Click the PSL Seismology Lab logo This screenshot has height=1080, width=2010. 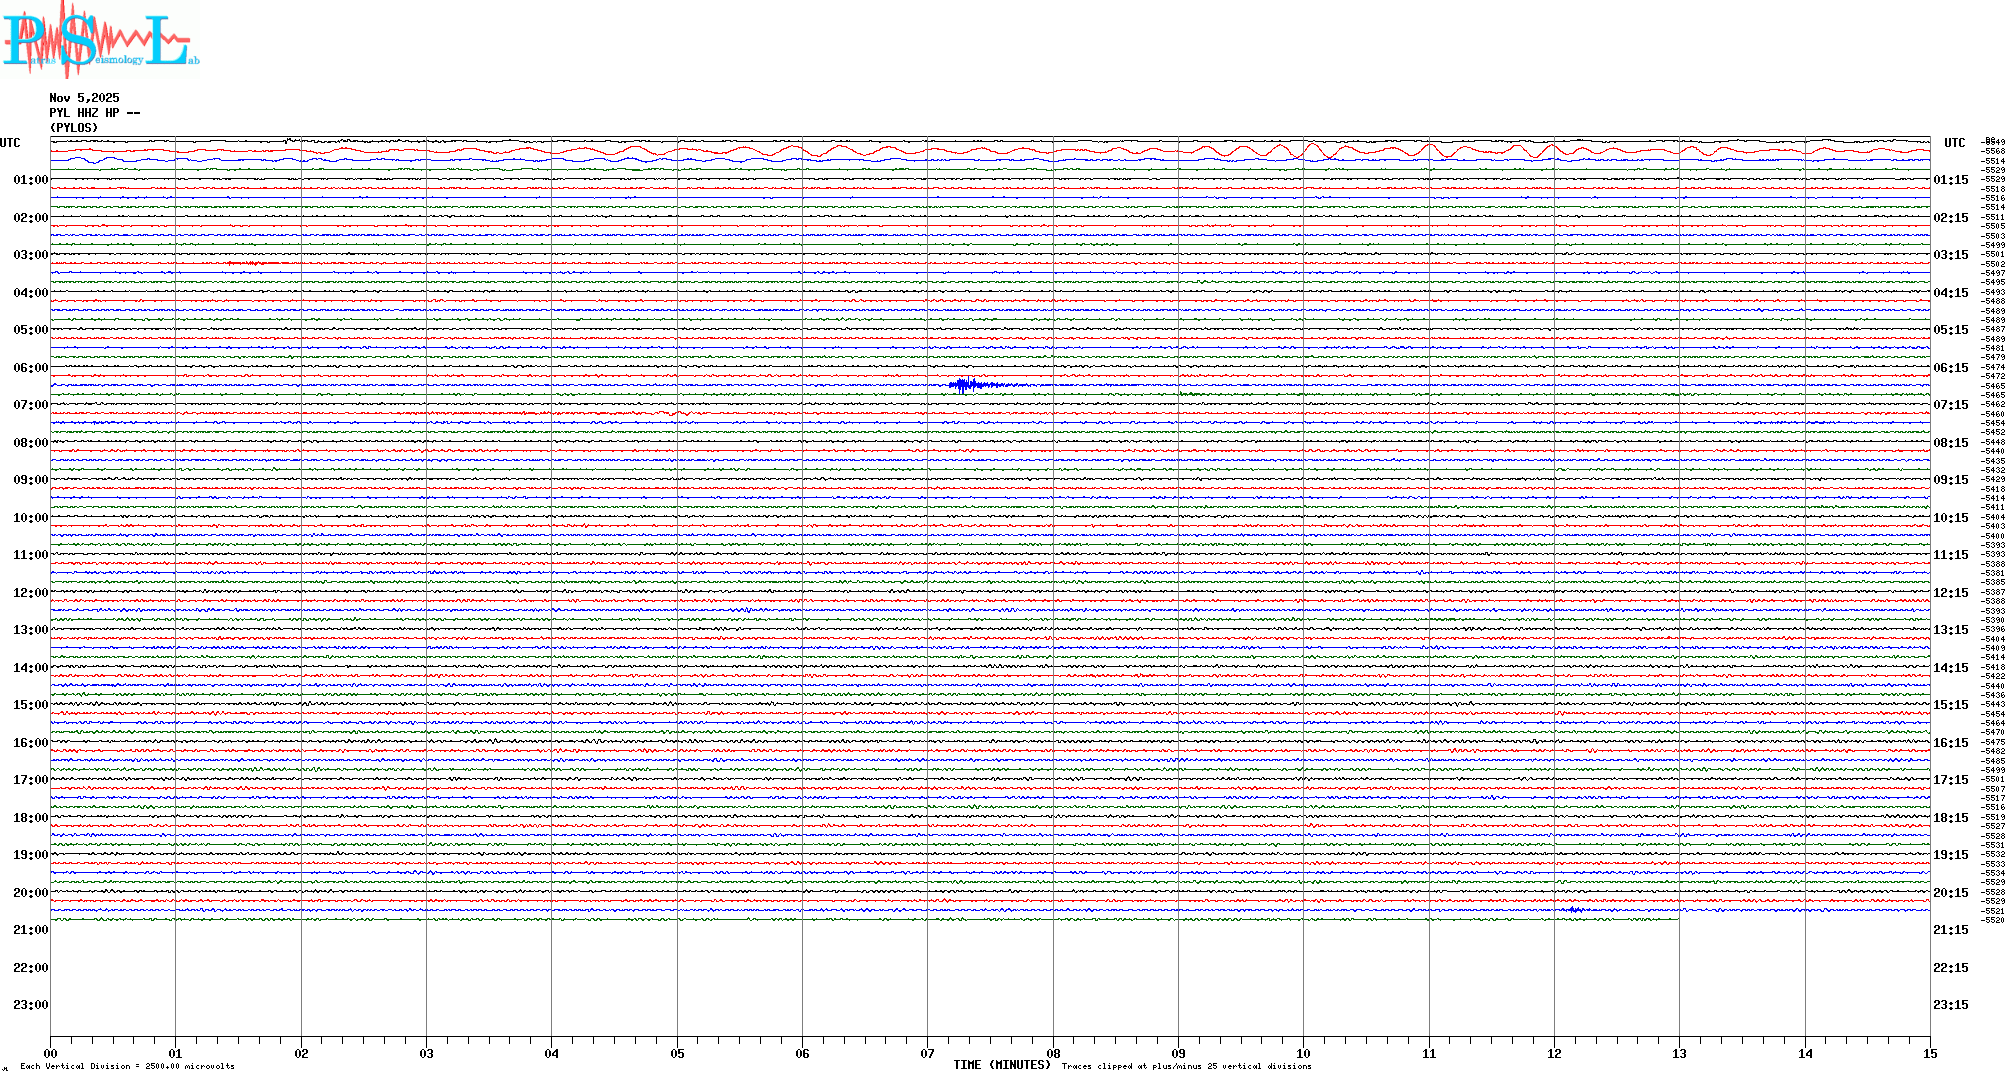click(x=100, y=40)
